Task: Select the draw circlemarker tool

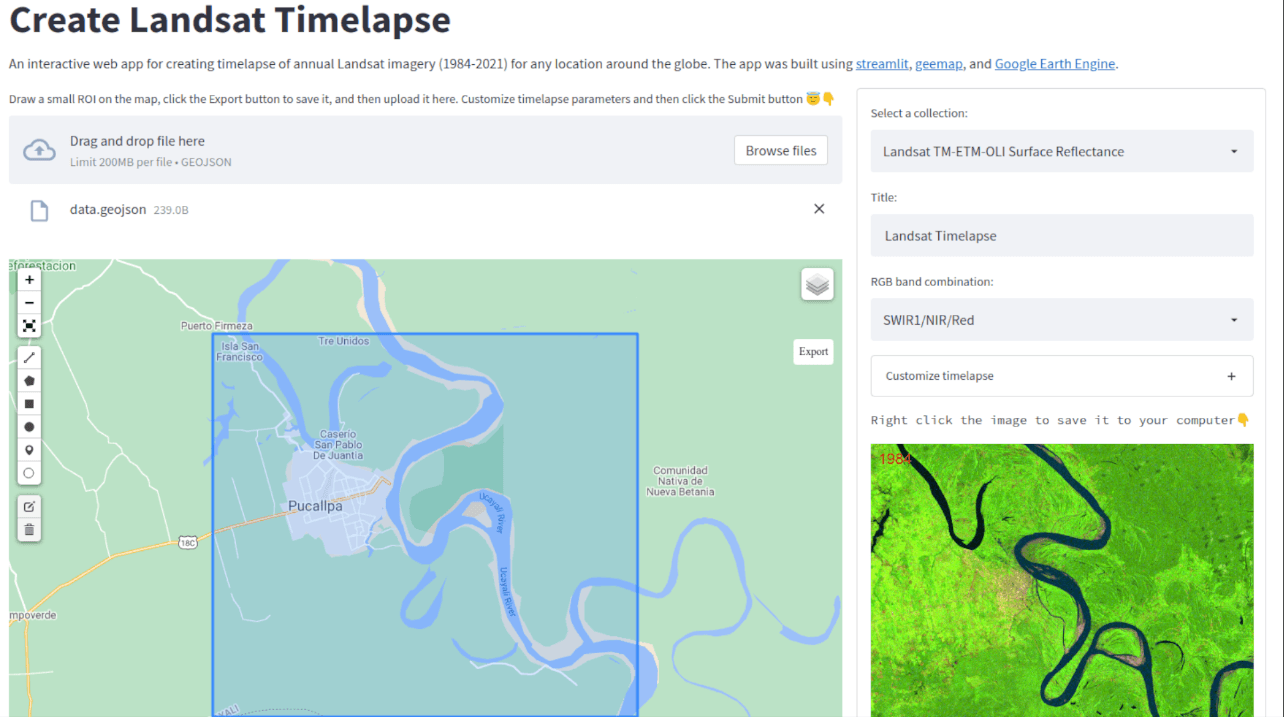Action: 29,472
